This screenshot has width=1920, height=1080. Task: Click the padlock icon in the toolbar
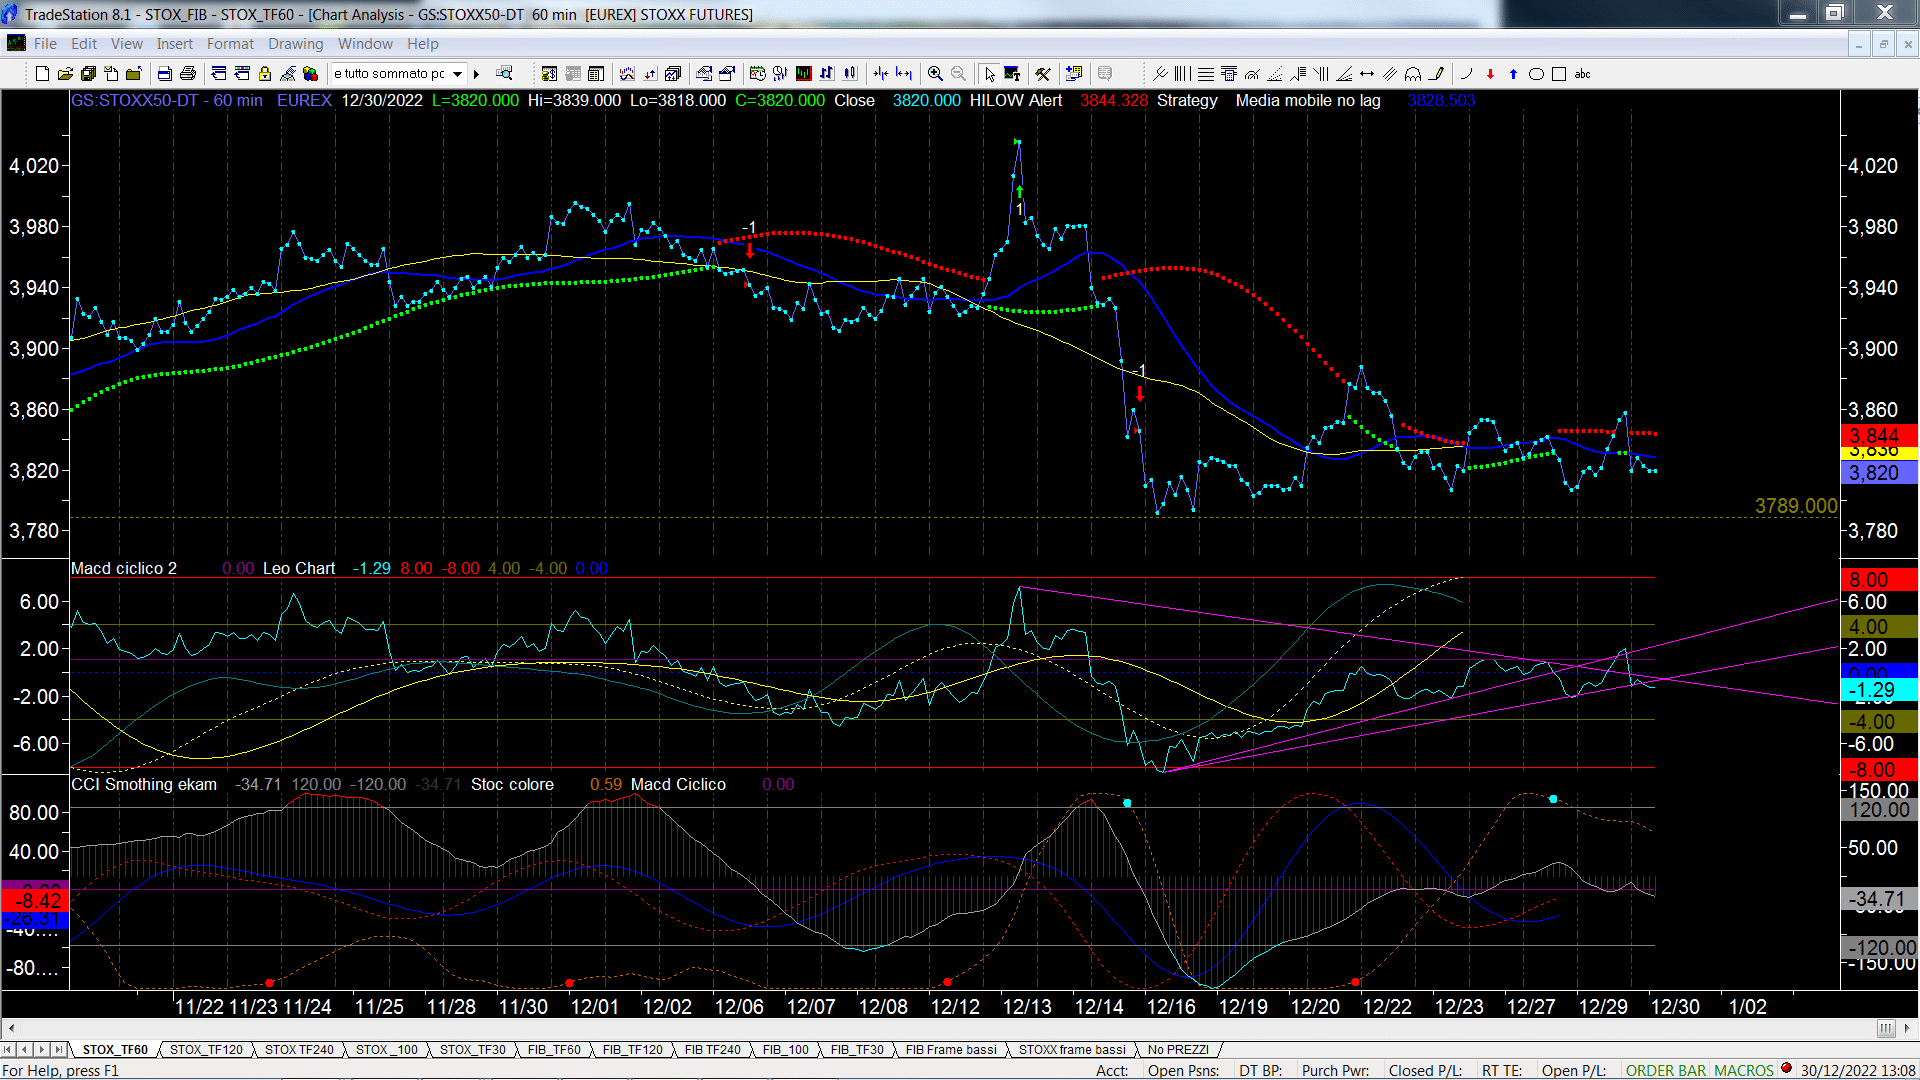pyautogui.click(x=265, y=74)
